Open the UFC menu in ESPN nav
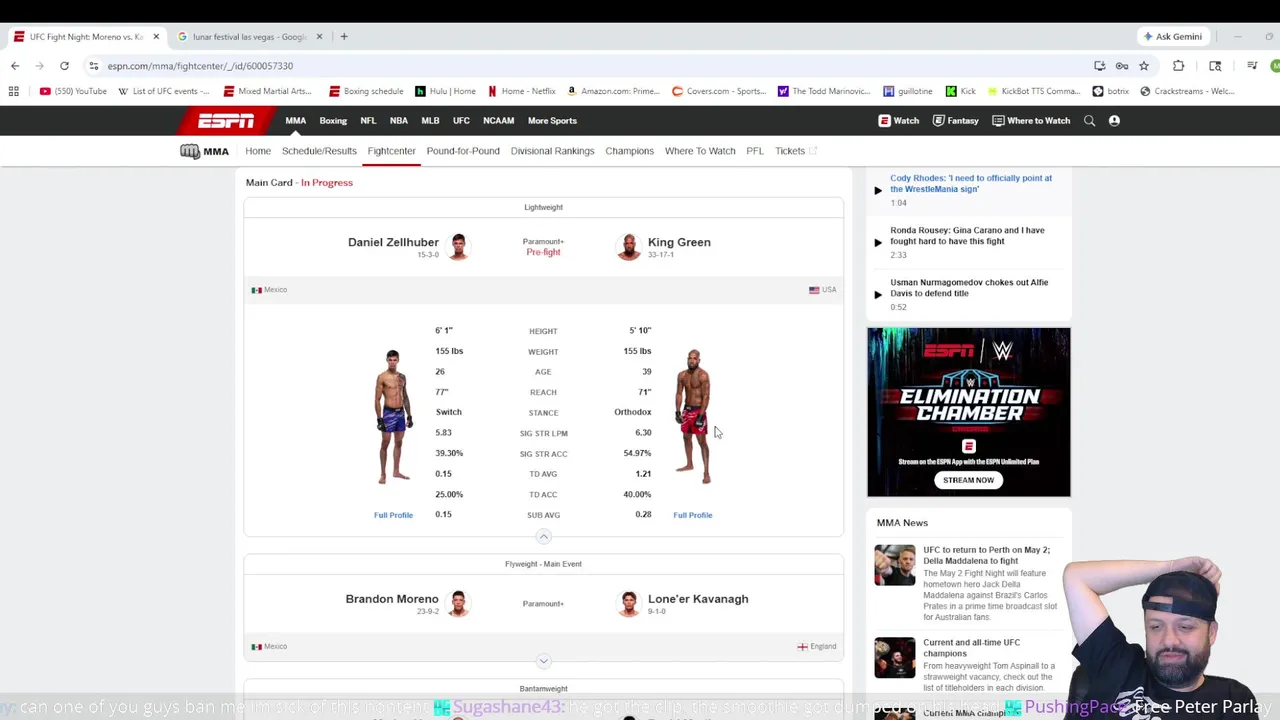The height and width of the screenshot is (720, 1280). coord(461,121)
